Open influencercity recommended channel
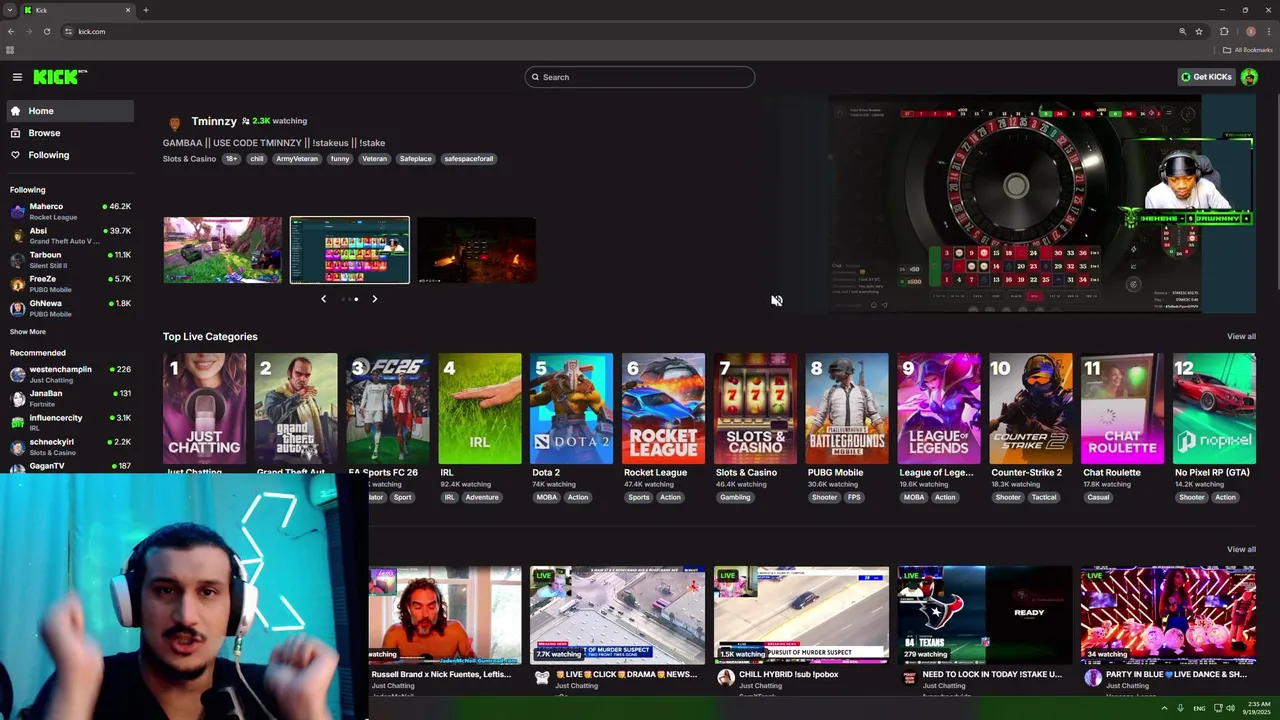The width and height of the screenshot is (1280, 720). click(70, 422)
